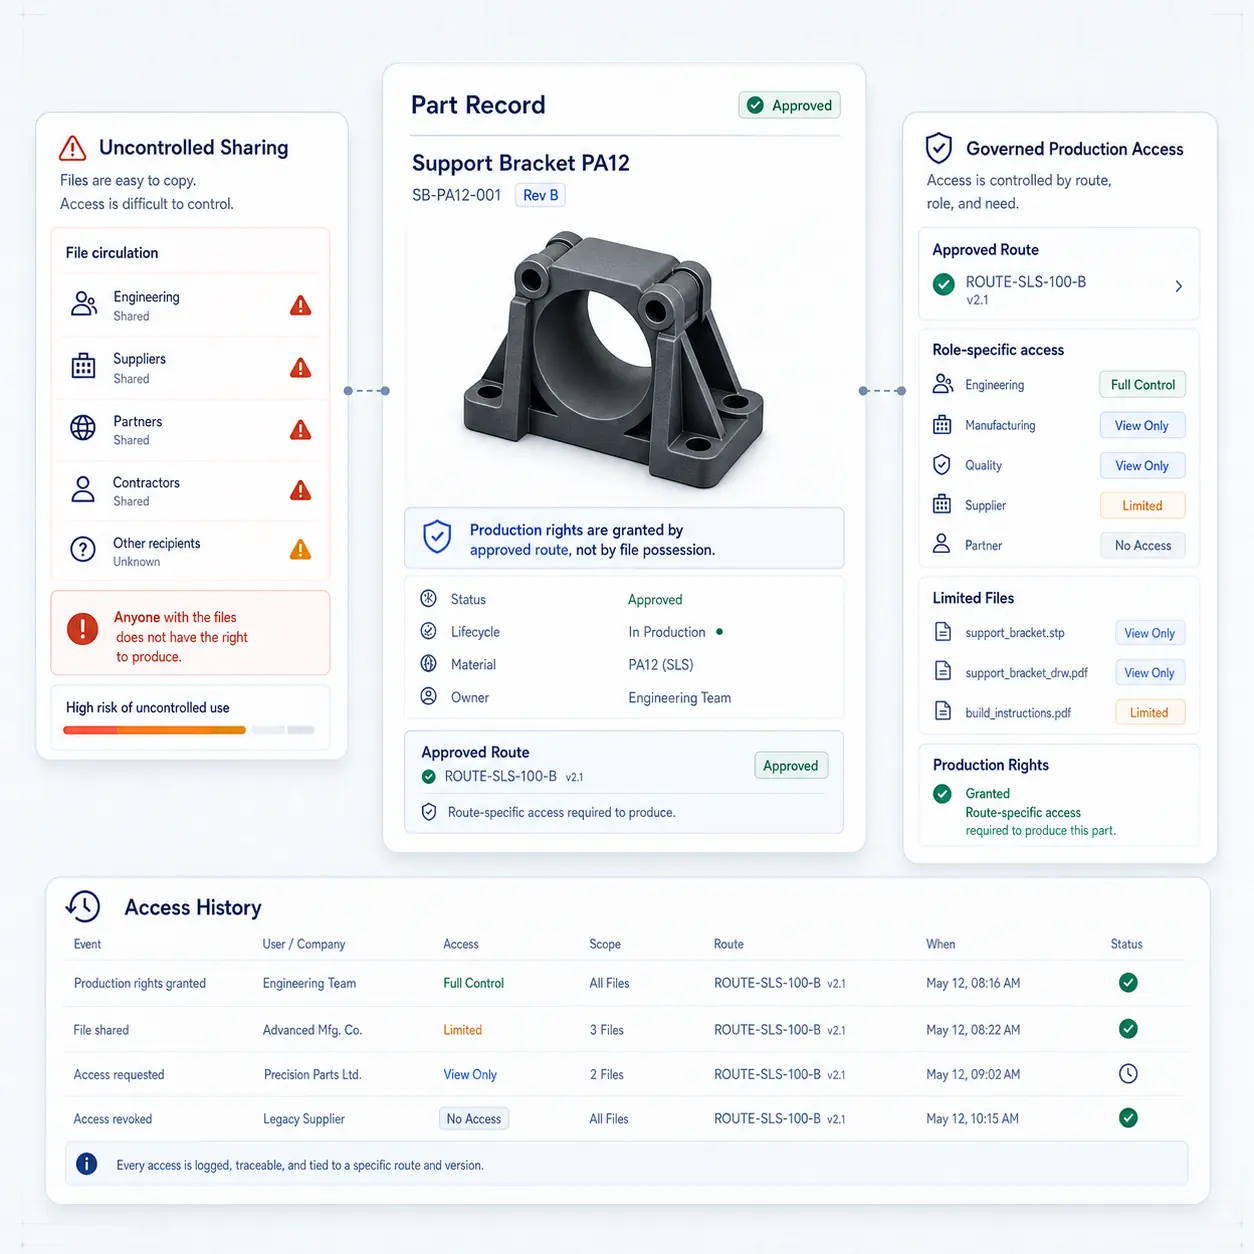
Task: Click the No Access badge in Legacy Supplier row
Action: click(474, 1119)
